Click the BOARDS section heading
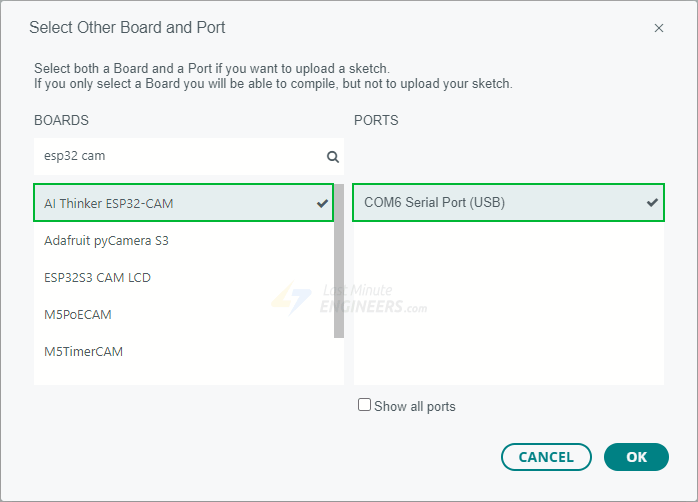The width and height of the screenshot is (698, 502). [61, 120]
